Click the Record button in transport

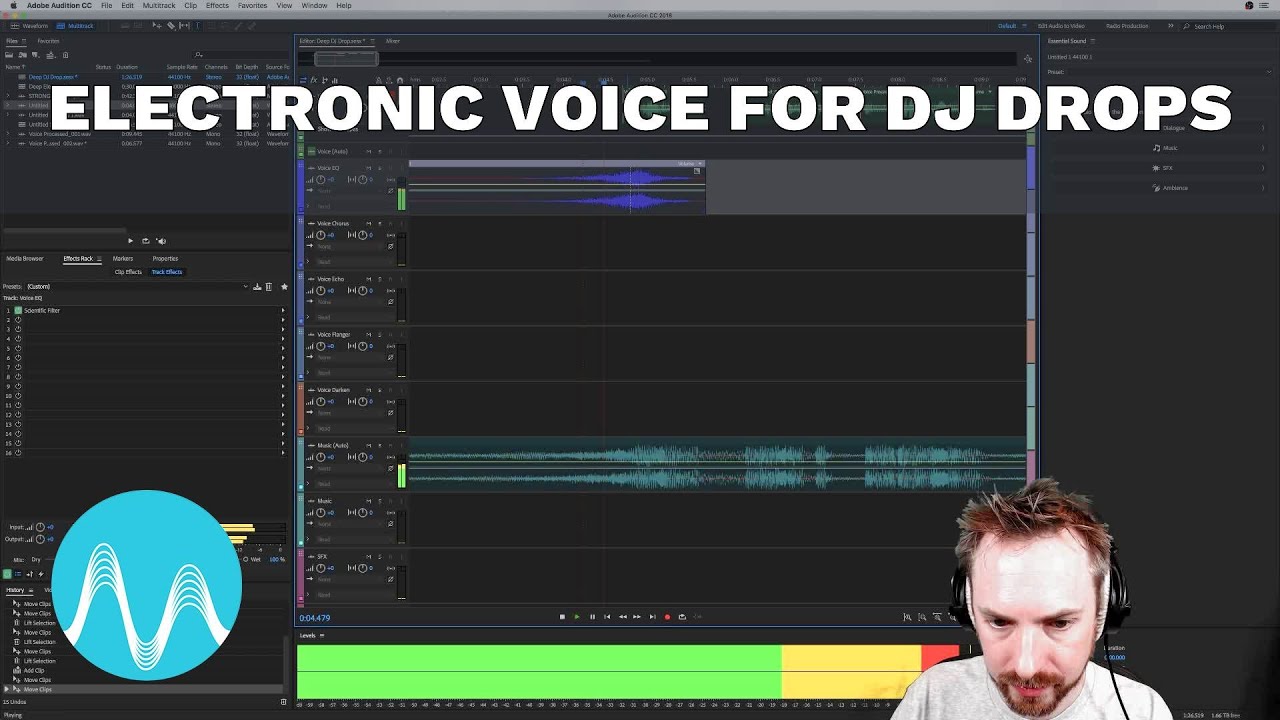tap(667, 617)
